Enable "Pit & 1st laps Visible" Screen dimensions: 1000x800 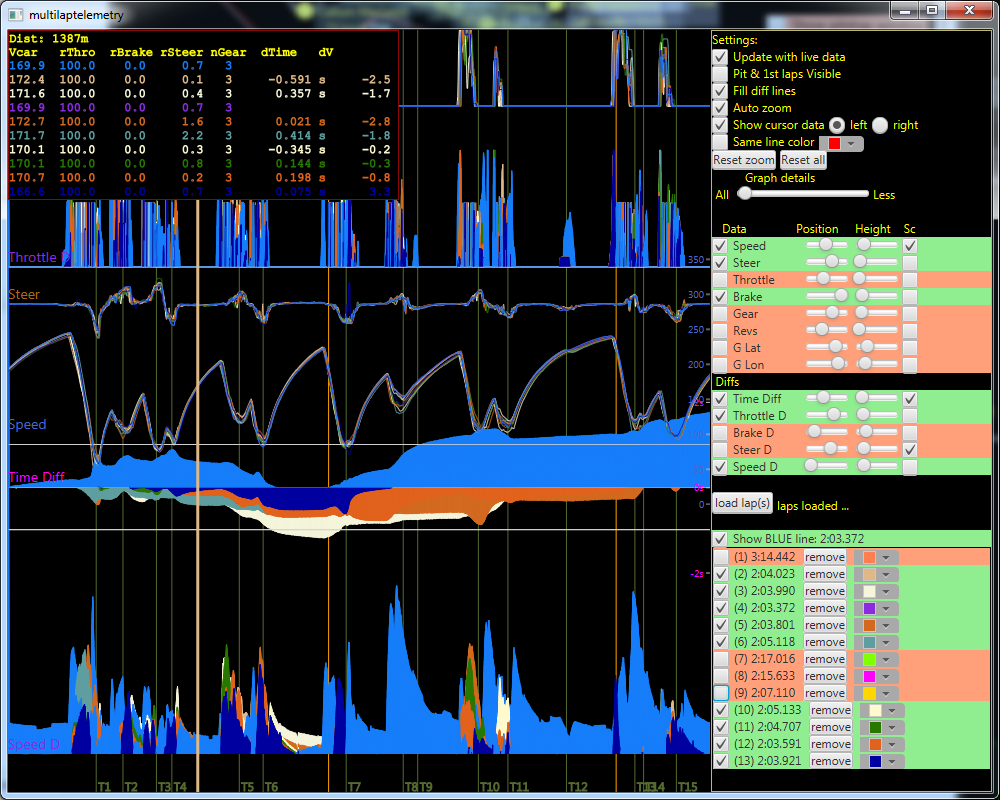(719, 74)
